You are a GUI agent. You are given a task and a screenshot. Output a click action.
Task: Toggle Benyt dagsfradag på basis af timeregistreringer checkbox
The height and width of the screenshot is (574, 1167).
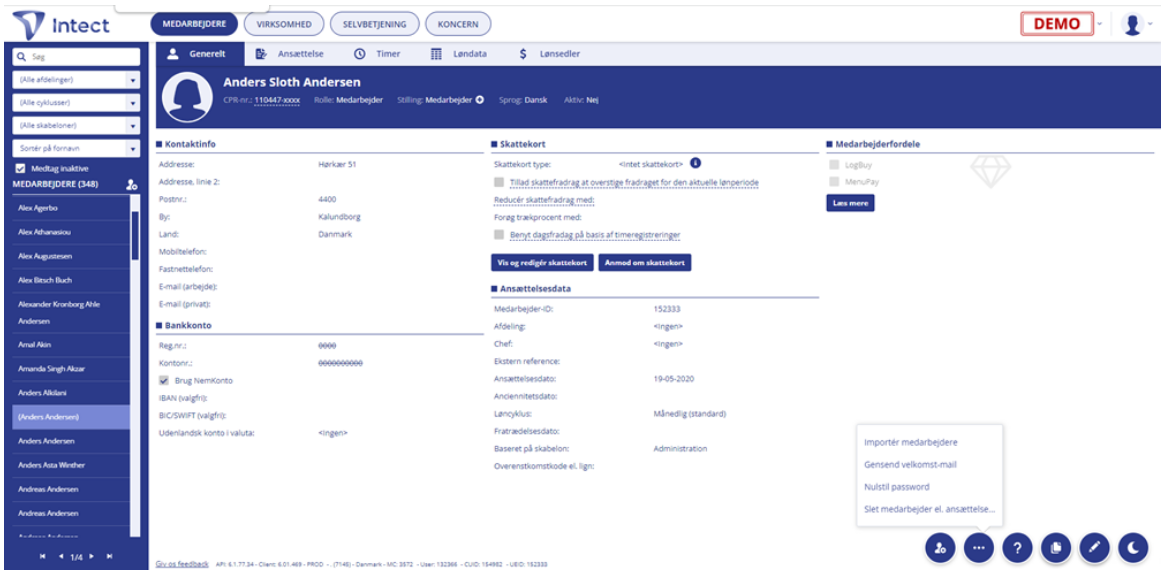[499, 235]
